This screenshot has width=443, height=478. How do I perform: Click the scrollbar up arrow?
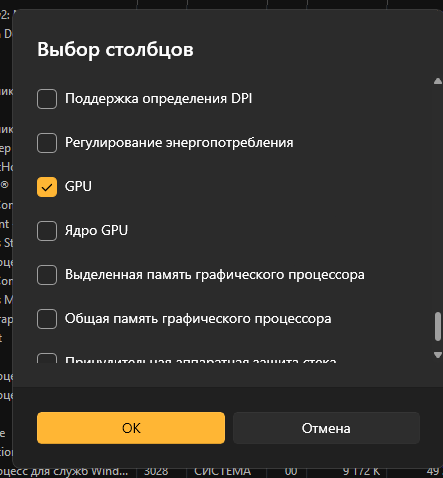point(438,81)
